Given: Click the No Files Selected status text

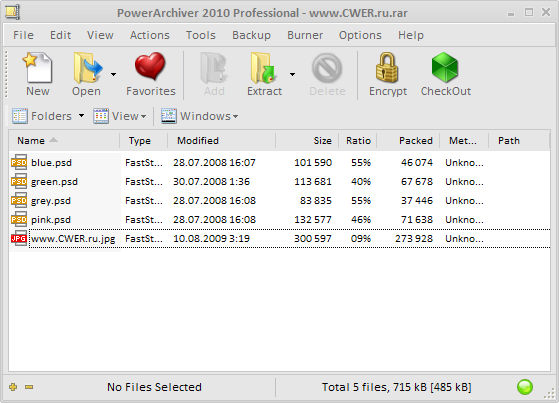Looking at the screenshot, I should [154, 387].
